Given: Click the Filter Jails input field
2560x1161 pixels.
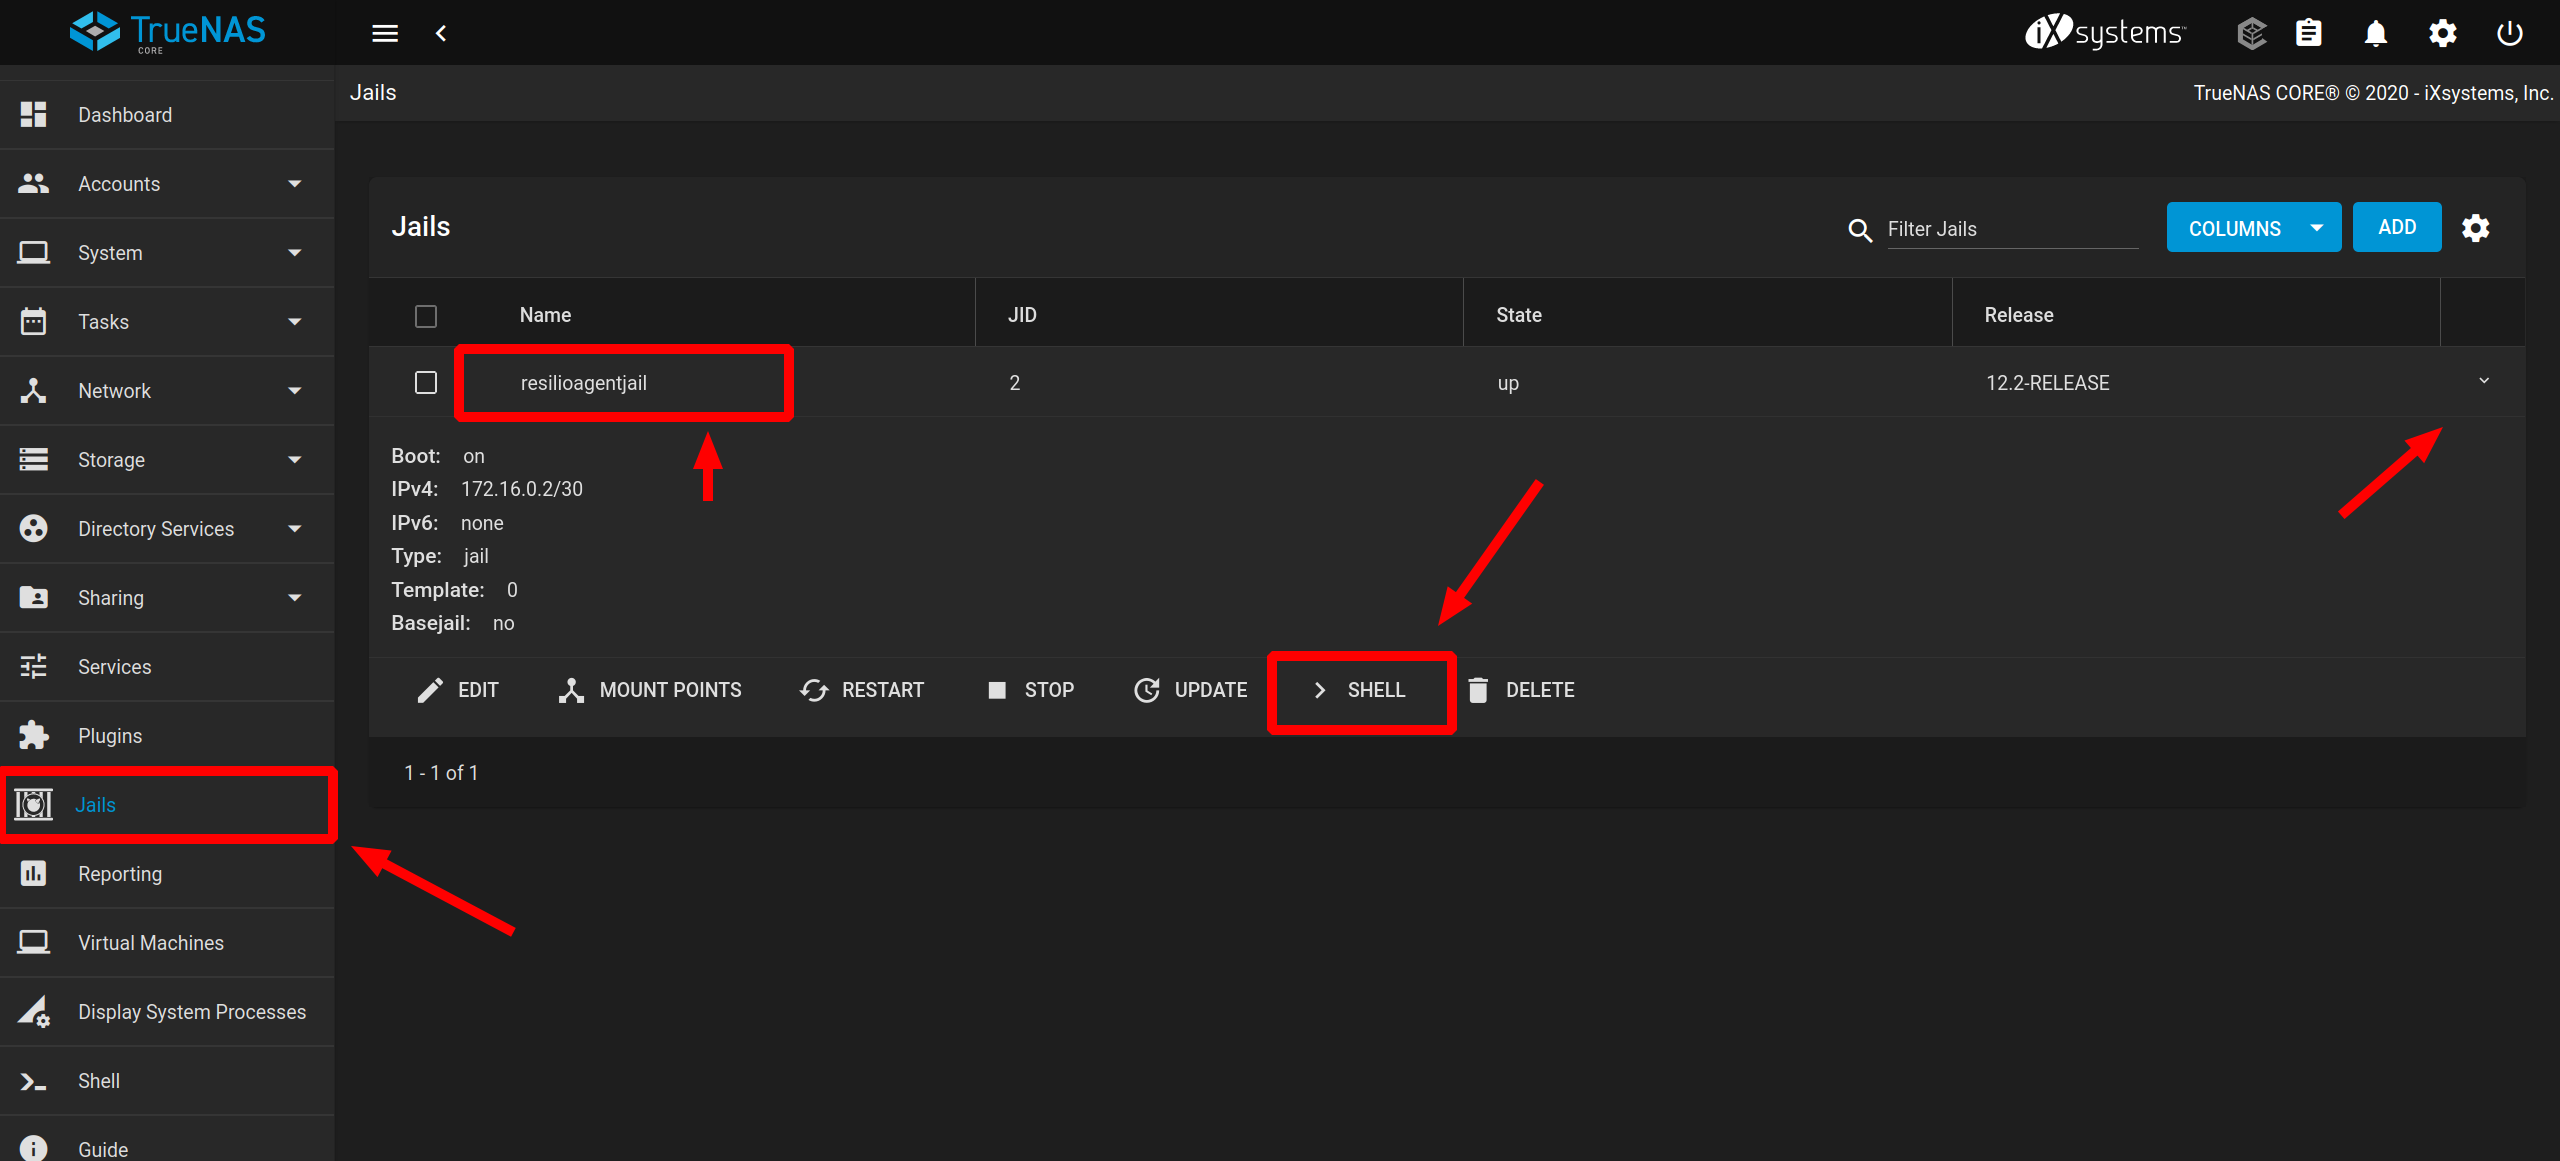Looking at the screenshot, I should tap(2011, 229).
